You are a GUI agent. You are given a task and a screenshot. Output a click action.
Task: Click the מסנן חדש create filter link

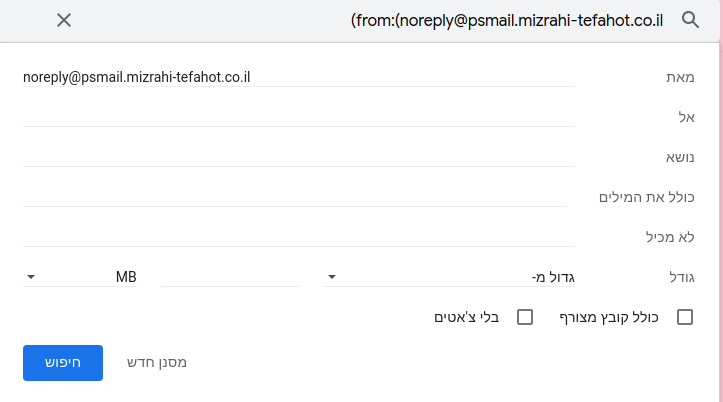(x=157, y=363)
